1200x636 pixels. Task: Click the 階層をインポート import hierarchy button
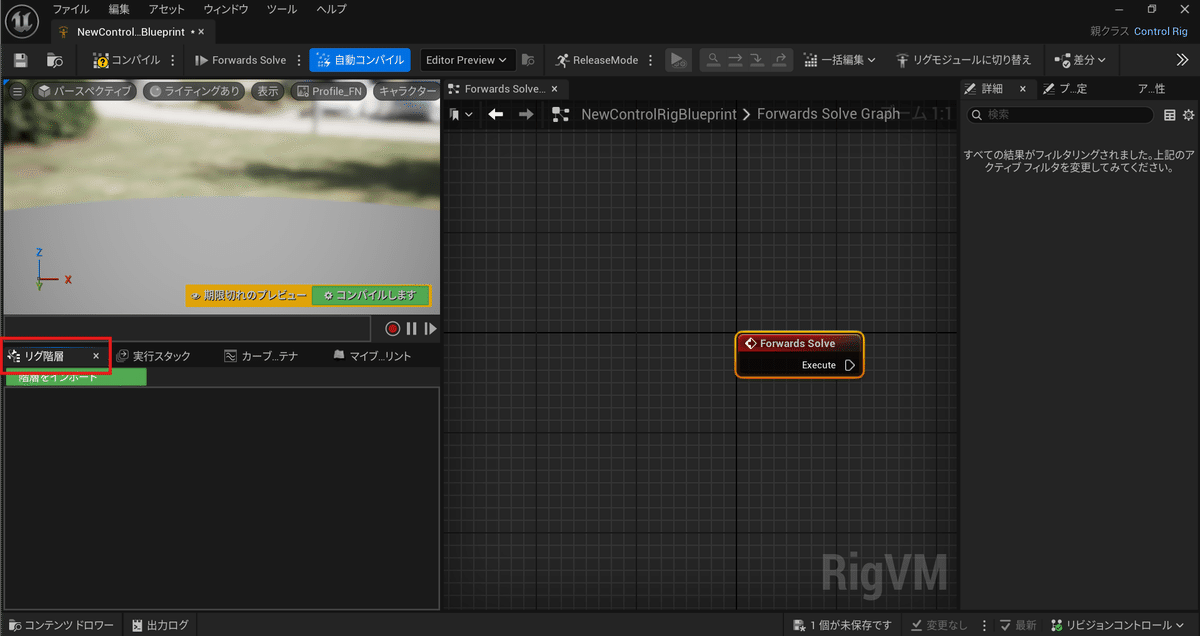pyautogui.click(x=76, y=377)
